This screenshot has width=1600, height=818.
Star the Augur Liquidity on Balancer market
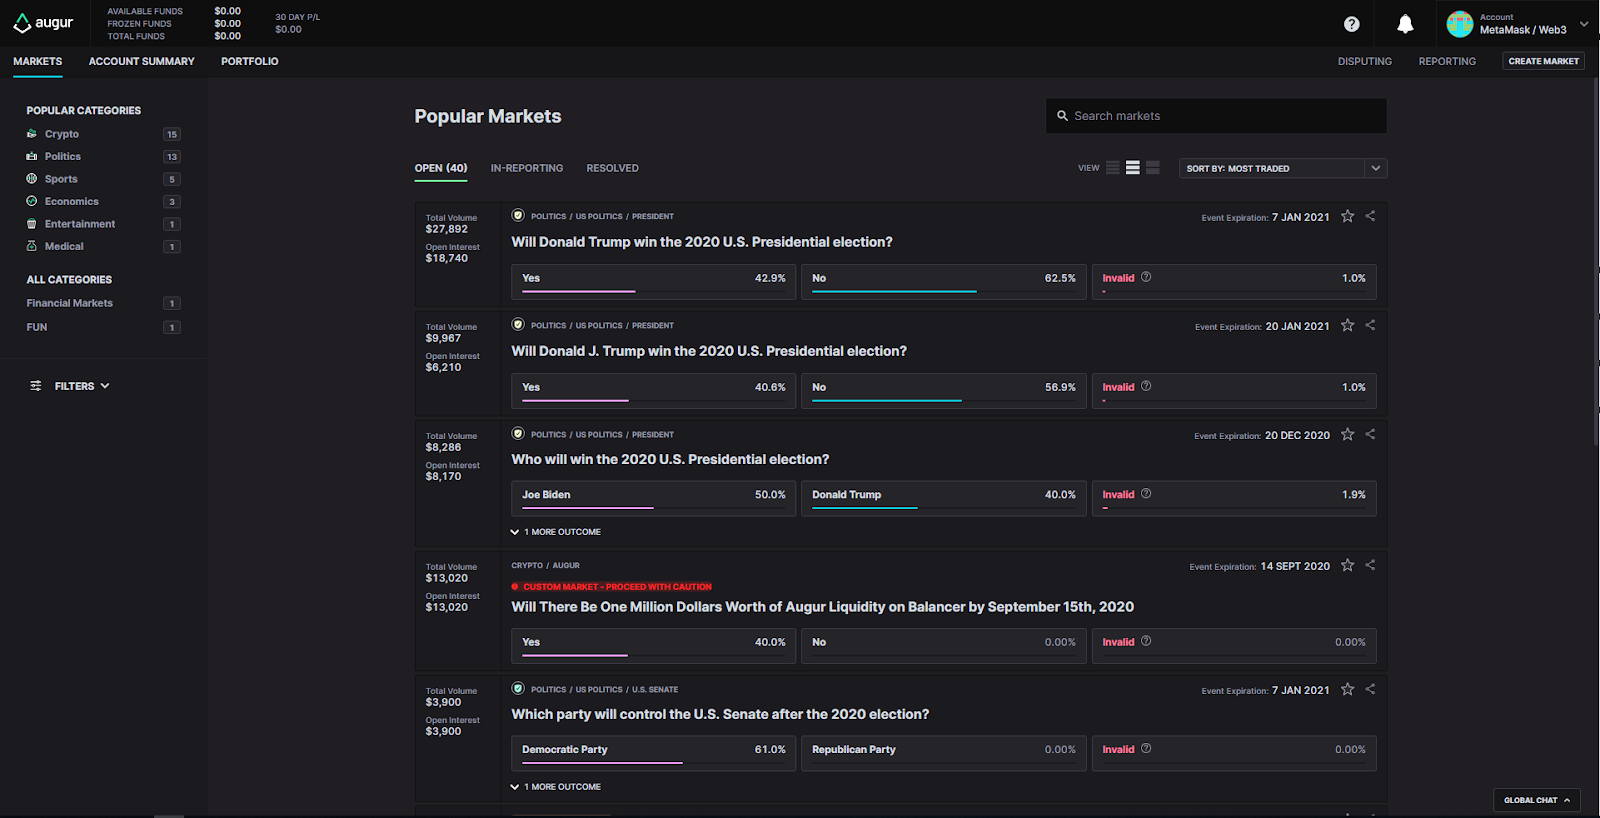pyautogui.click(x=1348, y=565)
